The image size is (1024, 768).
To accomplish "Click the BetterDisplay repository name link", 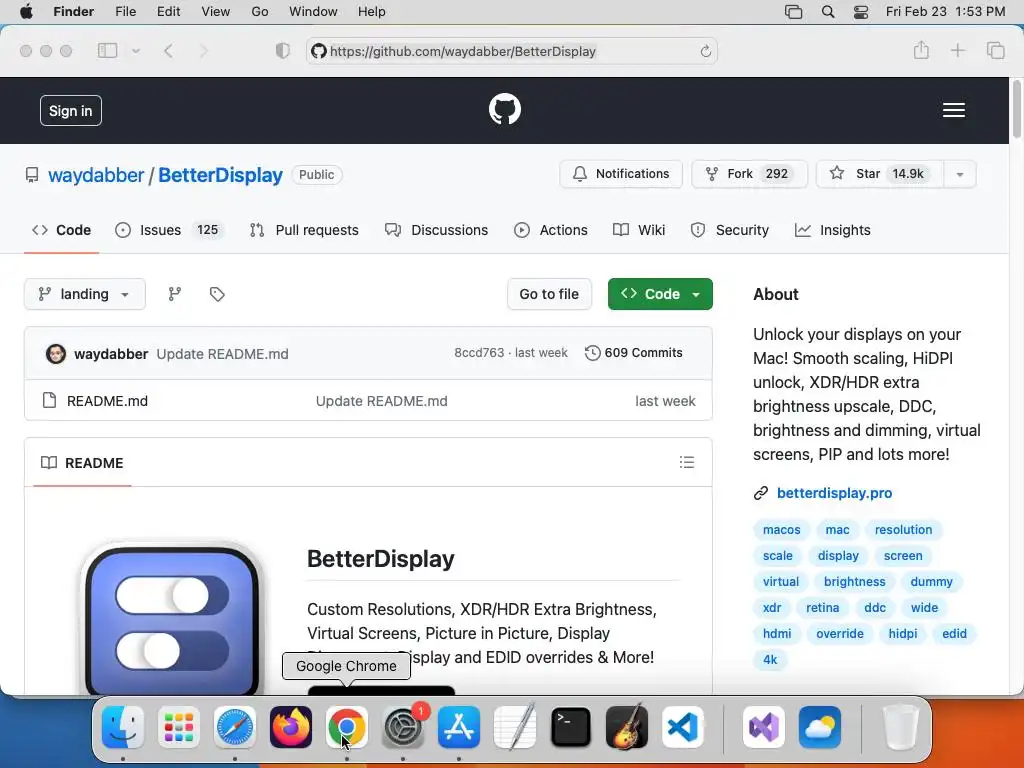I will pos(220,175).
